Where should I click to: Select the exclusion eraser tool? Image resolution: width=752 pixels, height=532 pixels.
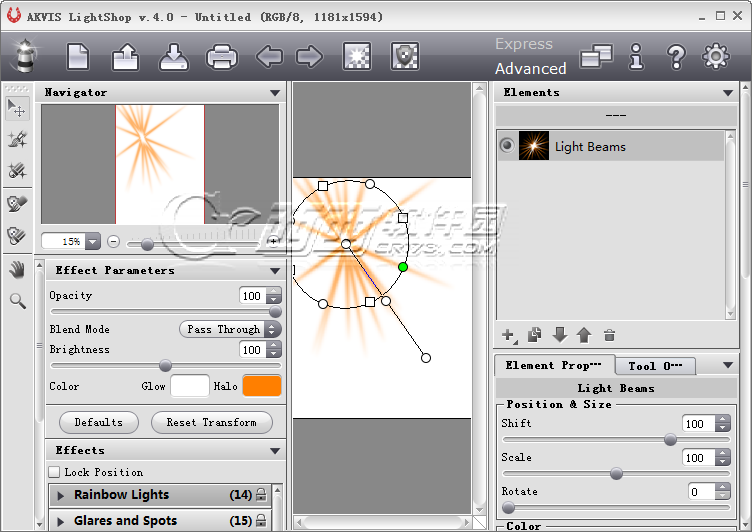coord(17,235)
